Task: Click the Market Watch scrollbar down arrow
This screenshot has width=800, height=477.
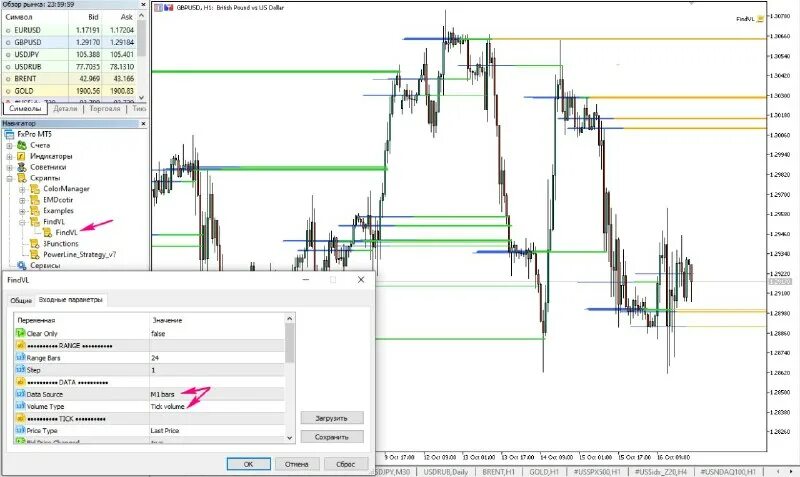Action: point(142,97)
